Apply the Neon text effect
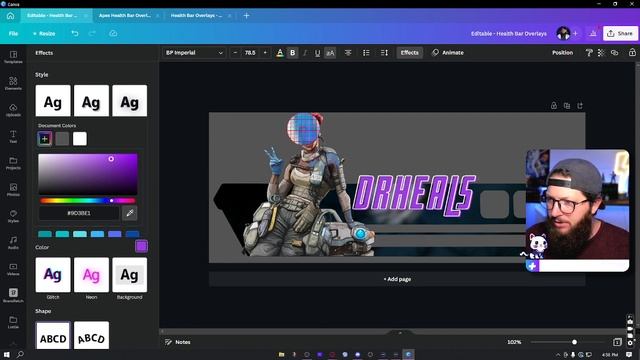Viewport: 640px width, 360px height. (x=91, y=275)
